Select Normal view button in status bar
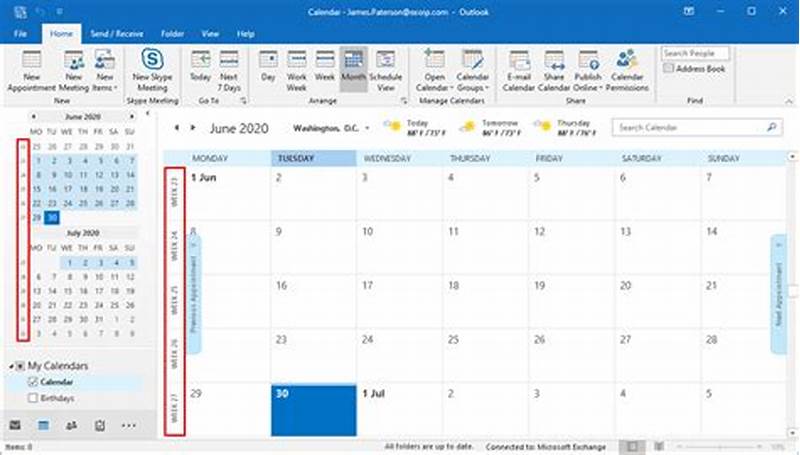Image resolution: width=800 pixels, height=455 pixels. tap(632, 447)
